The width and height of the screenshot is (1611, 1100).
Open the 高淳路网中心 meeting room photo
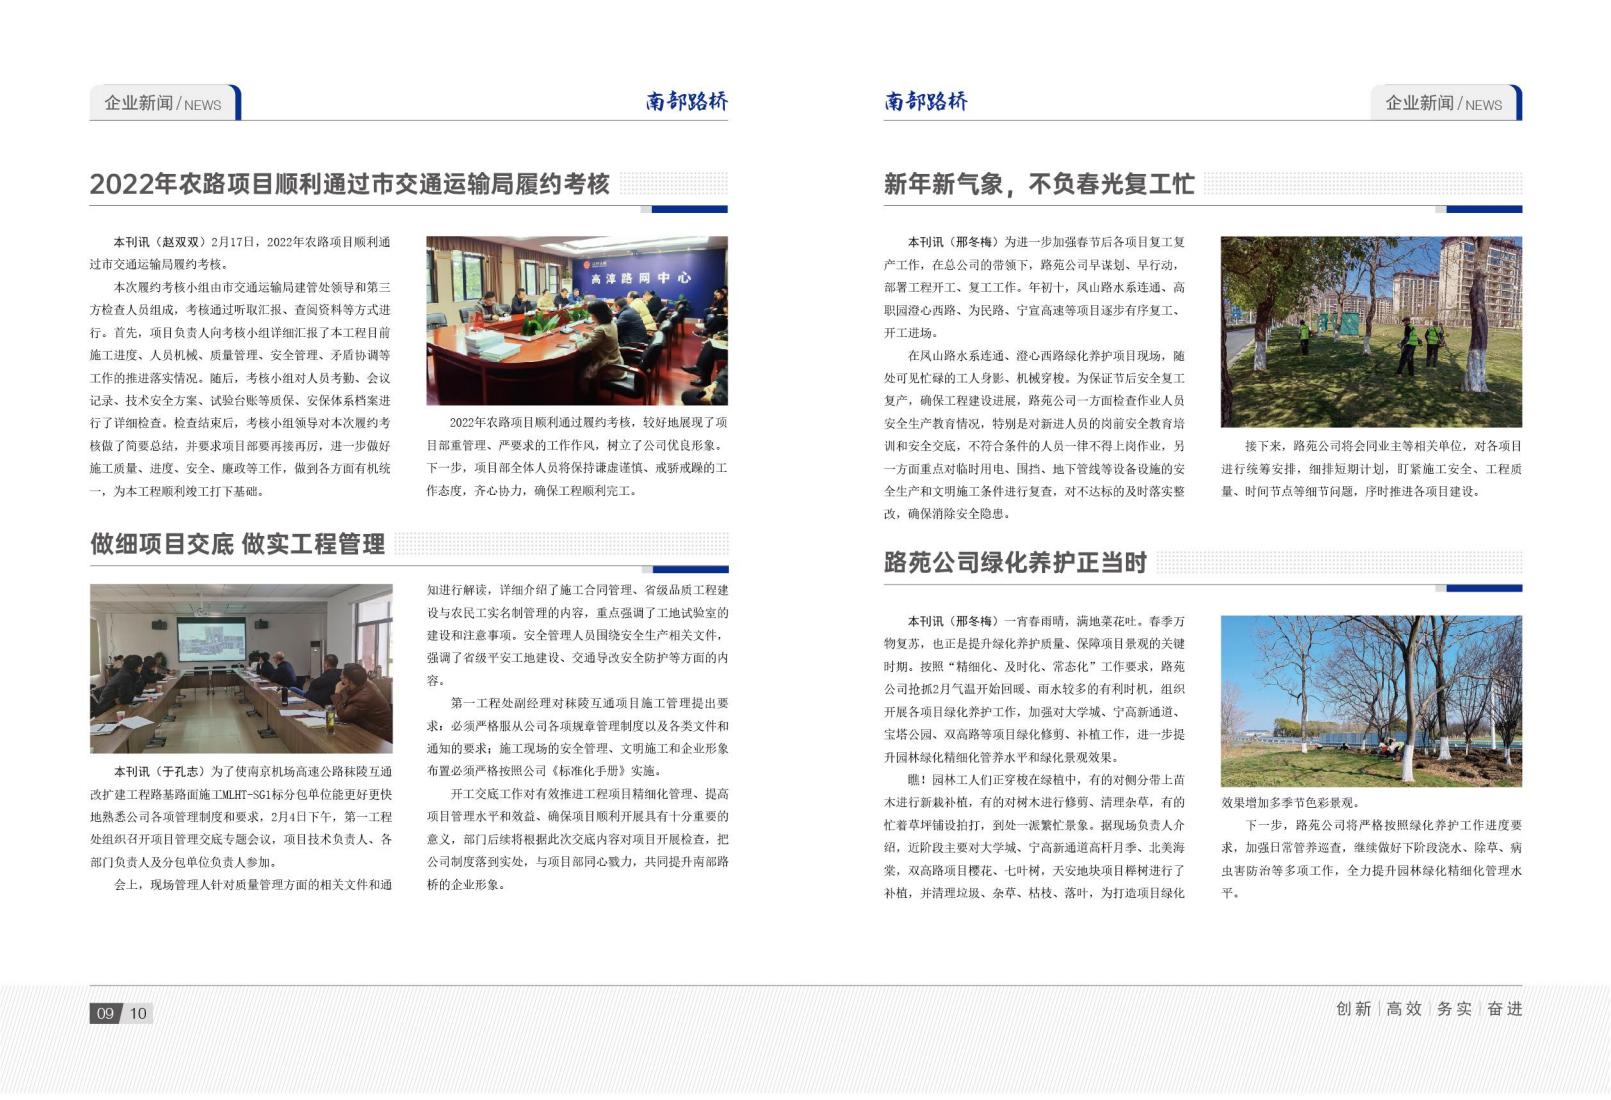tap(577, 320)
